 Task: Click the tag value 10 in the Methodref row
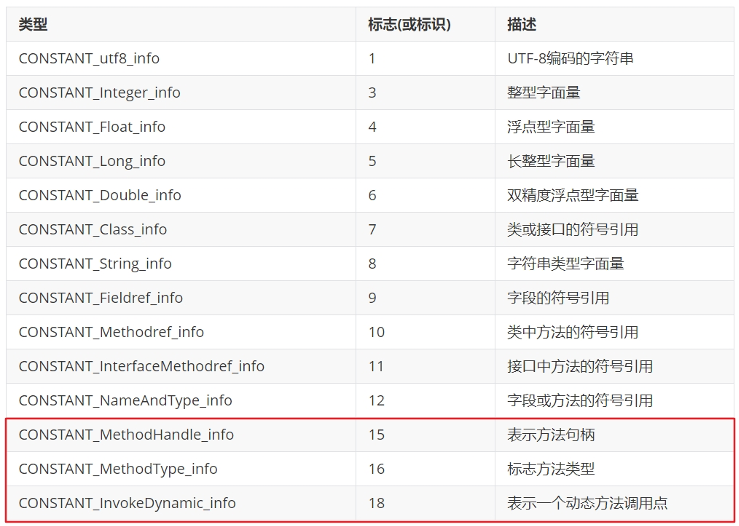click(377, 332)
